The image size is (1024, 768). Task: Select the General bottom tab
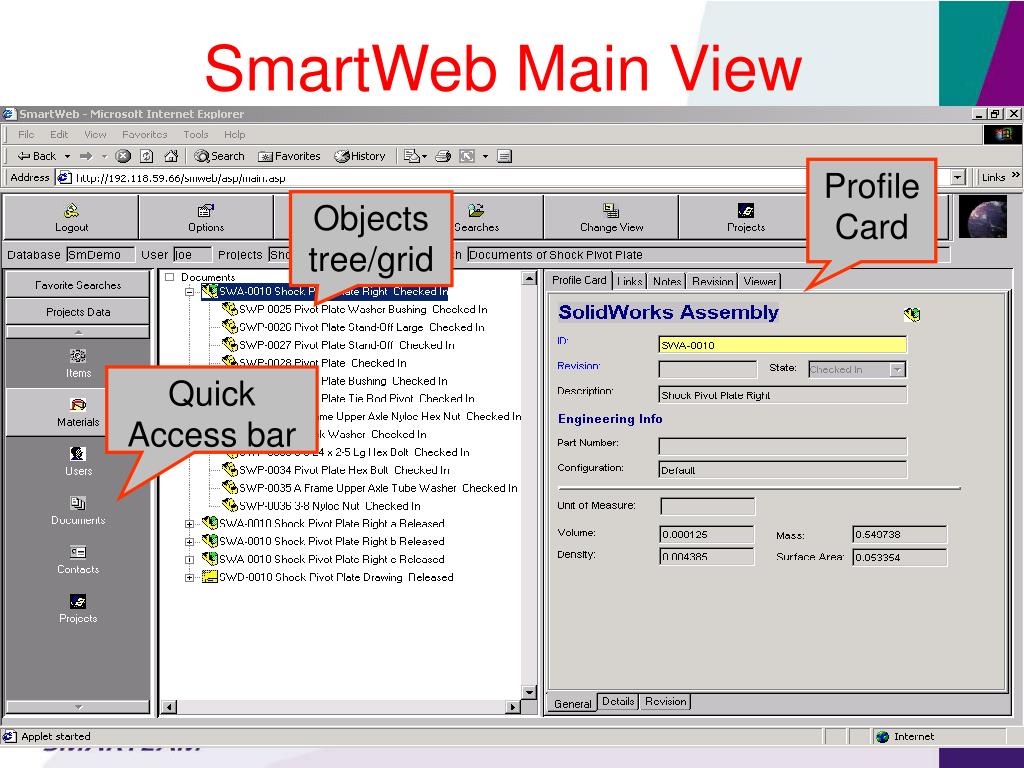click(x=572, y=703)
